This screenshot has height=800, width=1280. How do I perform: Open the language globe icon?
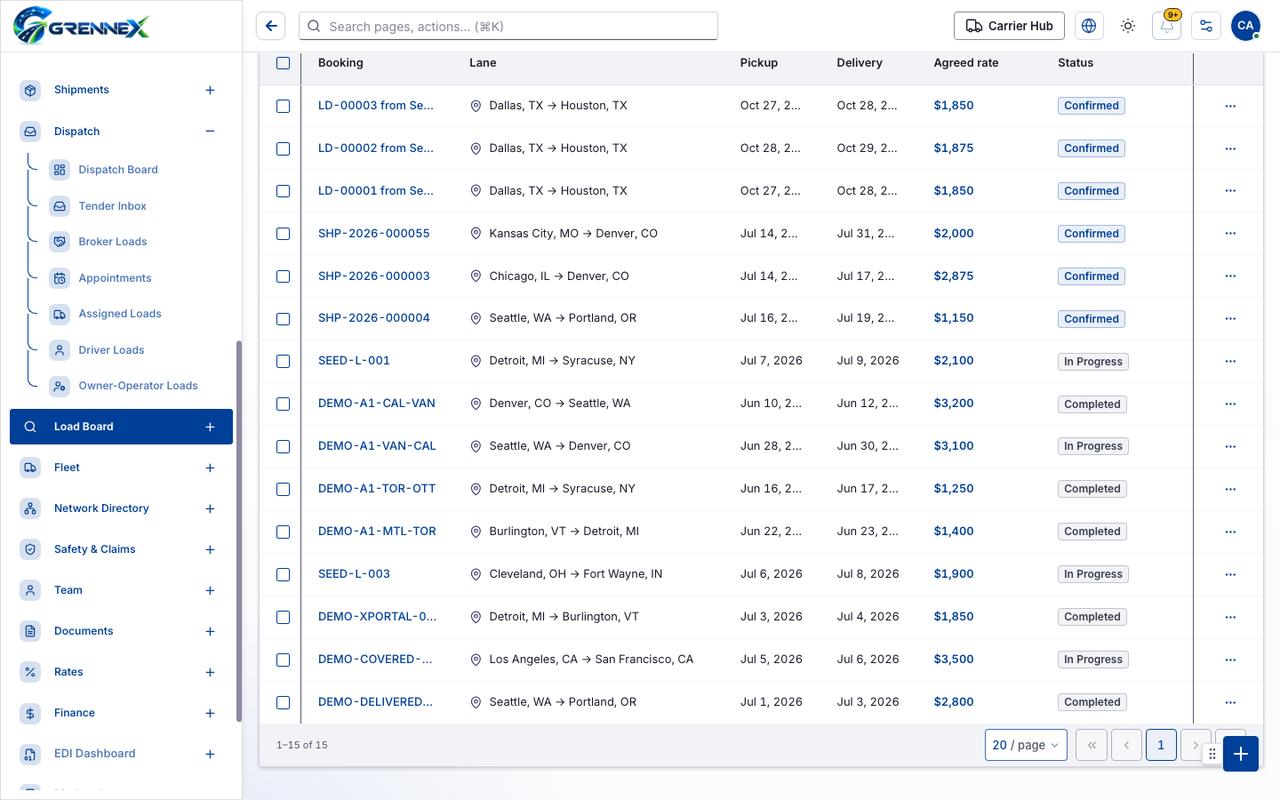(x=1089, y=26)
